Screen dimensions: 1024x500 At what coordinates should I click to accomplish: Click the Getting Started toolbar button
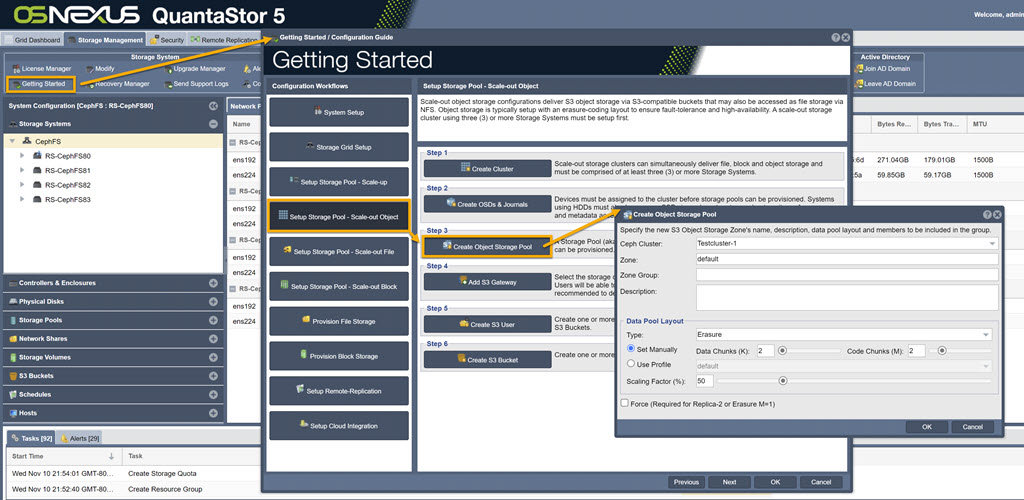(x=42, y=84)
